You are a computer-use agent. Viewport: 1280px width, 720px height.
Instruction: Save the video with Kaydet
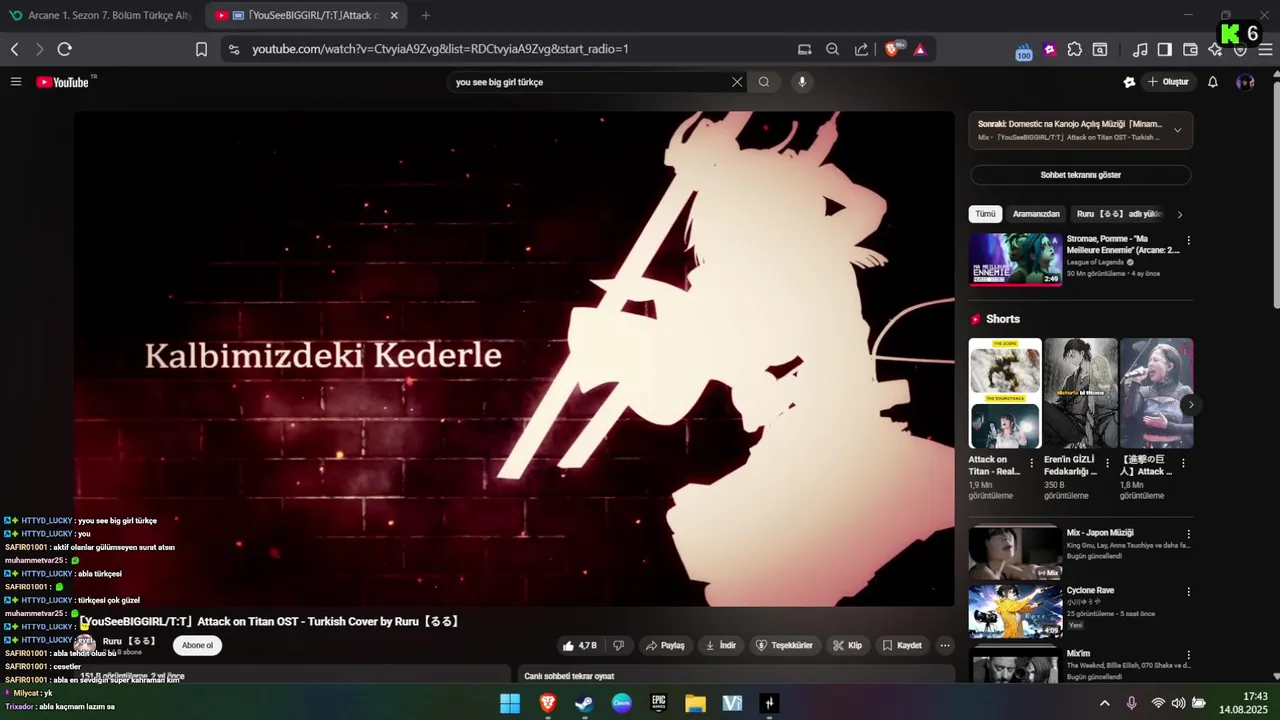902,646
